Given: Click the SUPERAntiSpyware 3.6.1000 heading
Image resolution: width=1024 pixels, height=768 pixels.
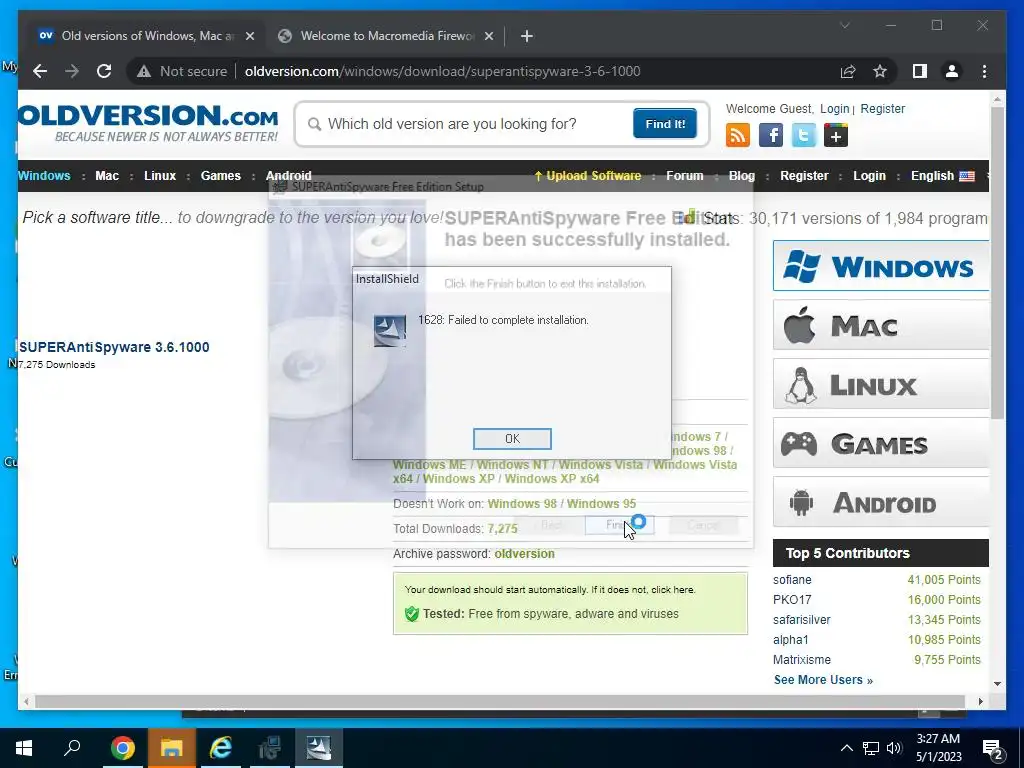Looking at the screenshot, I should tap(114, 347).
